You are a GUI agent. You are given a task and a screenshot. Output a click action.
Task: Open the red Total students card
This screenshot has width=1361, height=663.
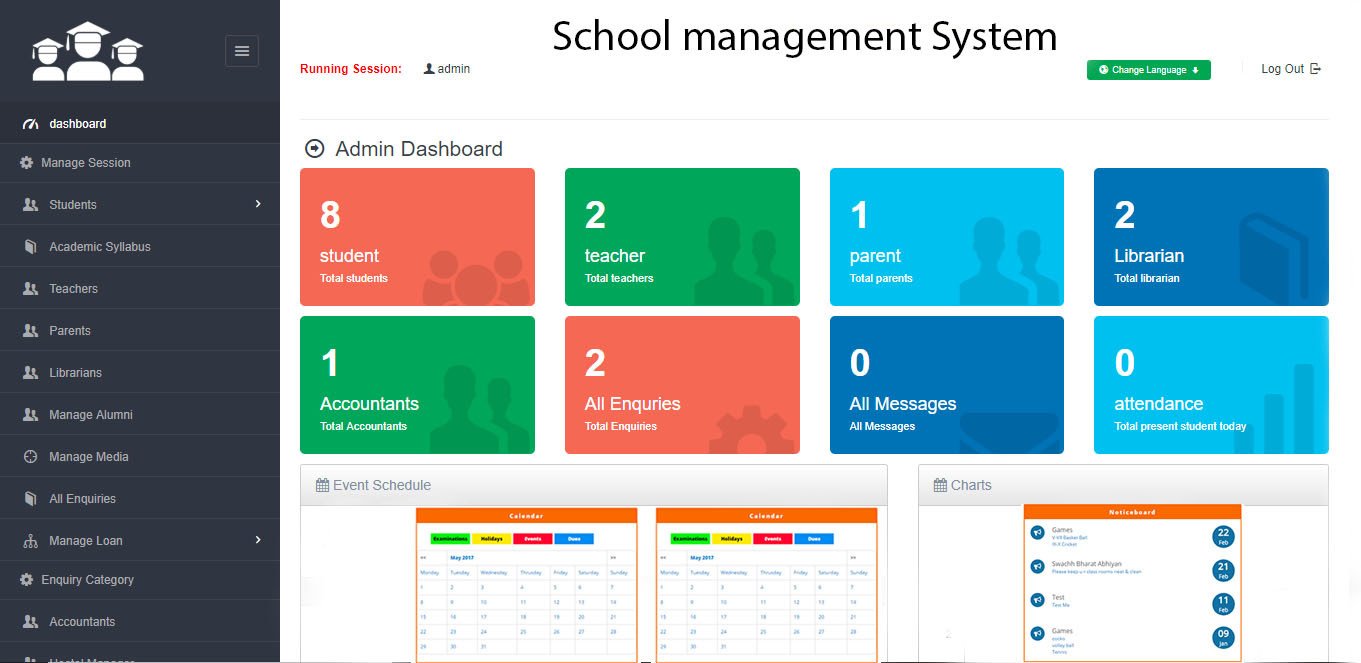point(417,237)
